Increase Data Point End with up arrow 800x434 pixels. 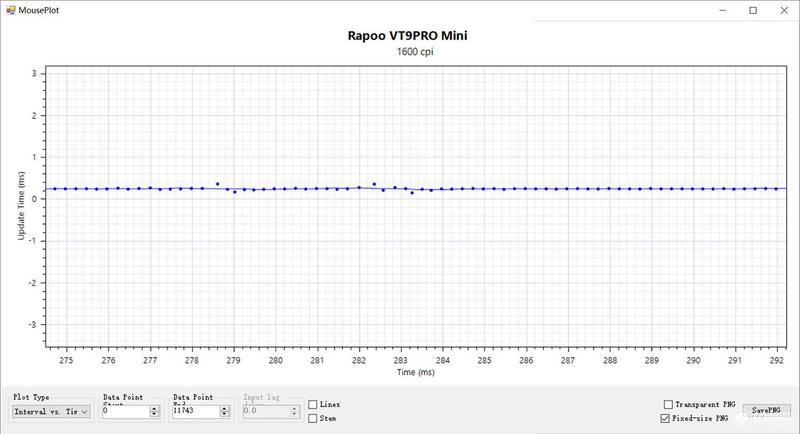(224, 409)
